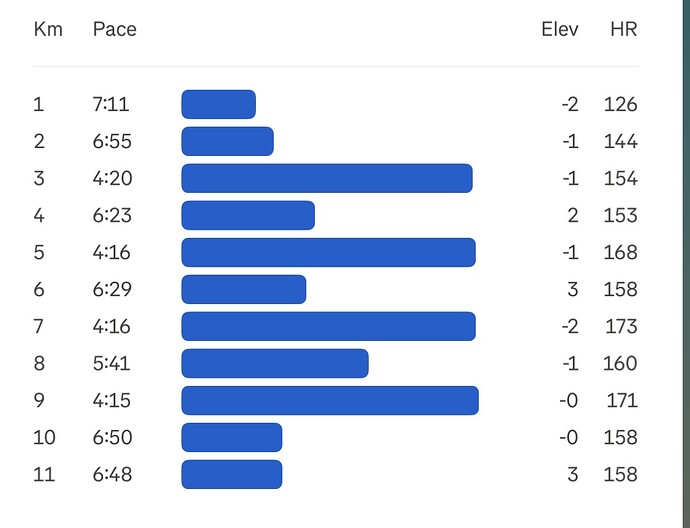Click the Pace column header
This screenshot has height=528, width=690.
point(114,29)
